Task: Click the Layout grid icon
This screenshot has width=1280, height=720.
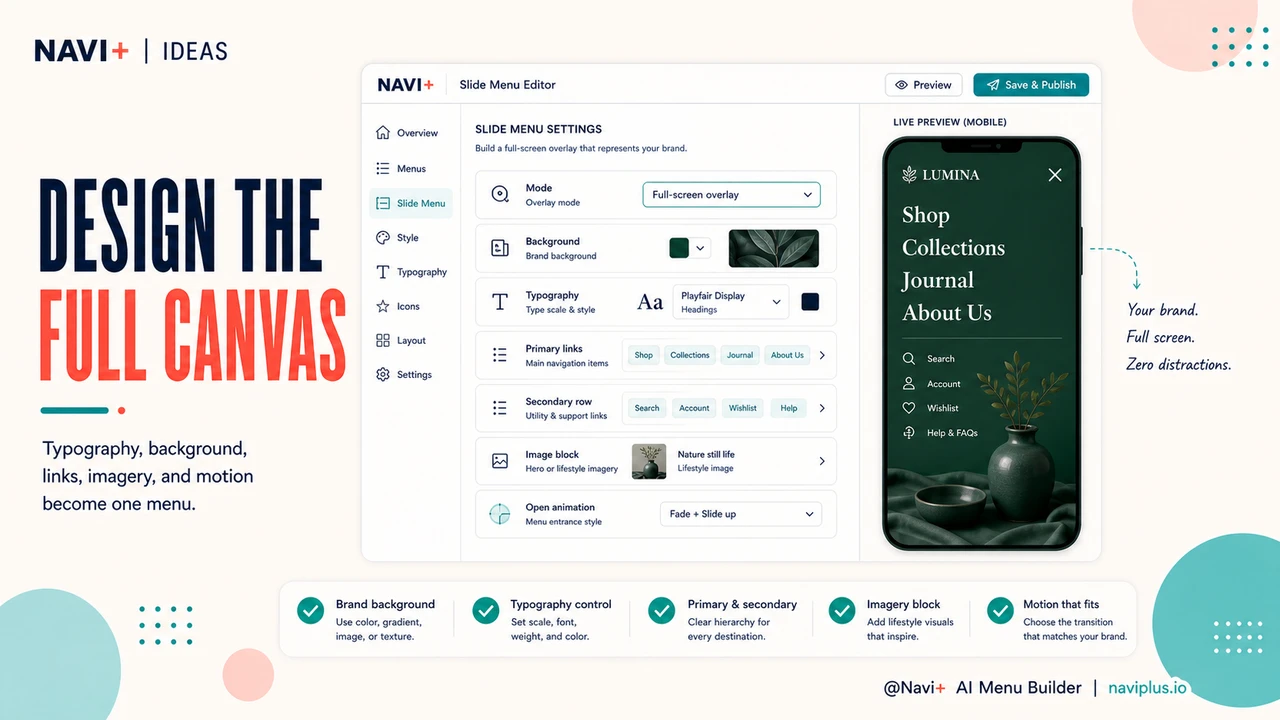Action: click(x=382, y=340)
